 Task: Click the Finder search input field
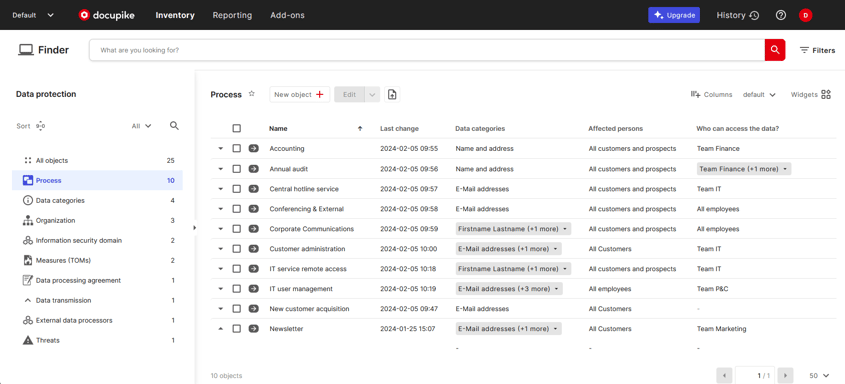point(427,50)
